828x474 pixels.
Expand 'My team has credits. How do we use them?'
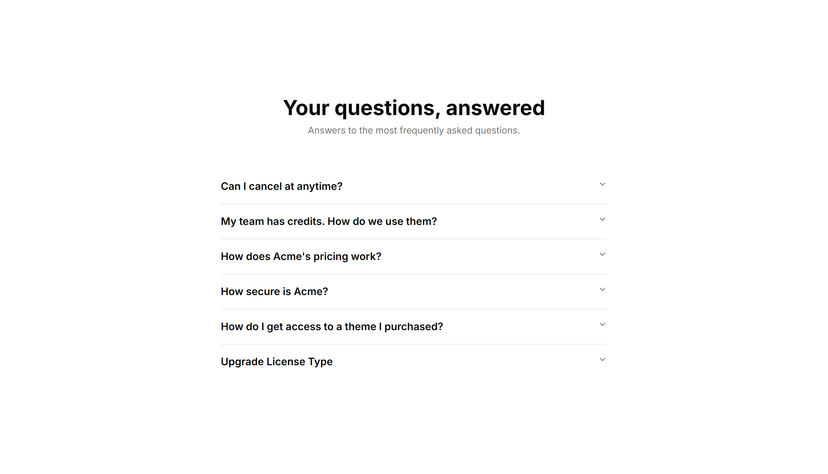tap(413, 222)
